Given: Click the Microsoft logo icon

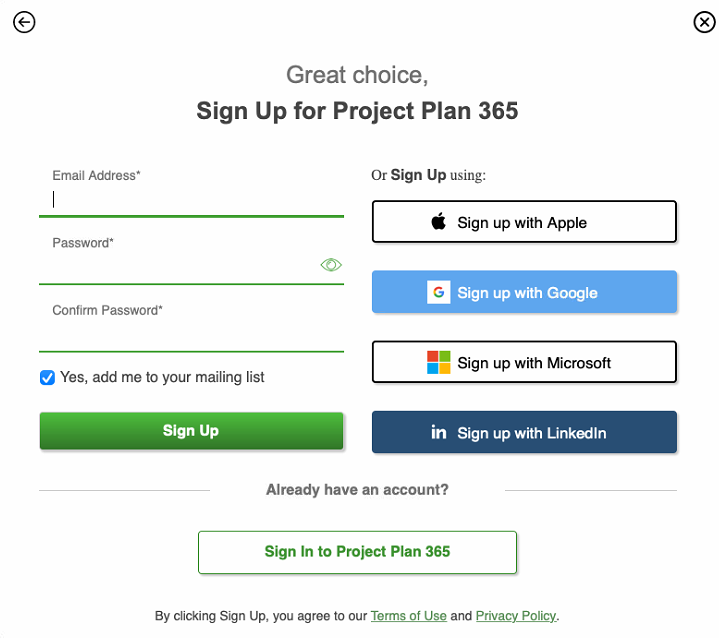Looking at the screenshot, I should pos(438,362).
